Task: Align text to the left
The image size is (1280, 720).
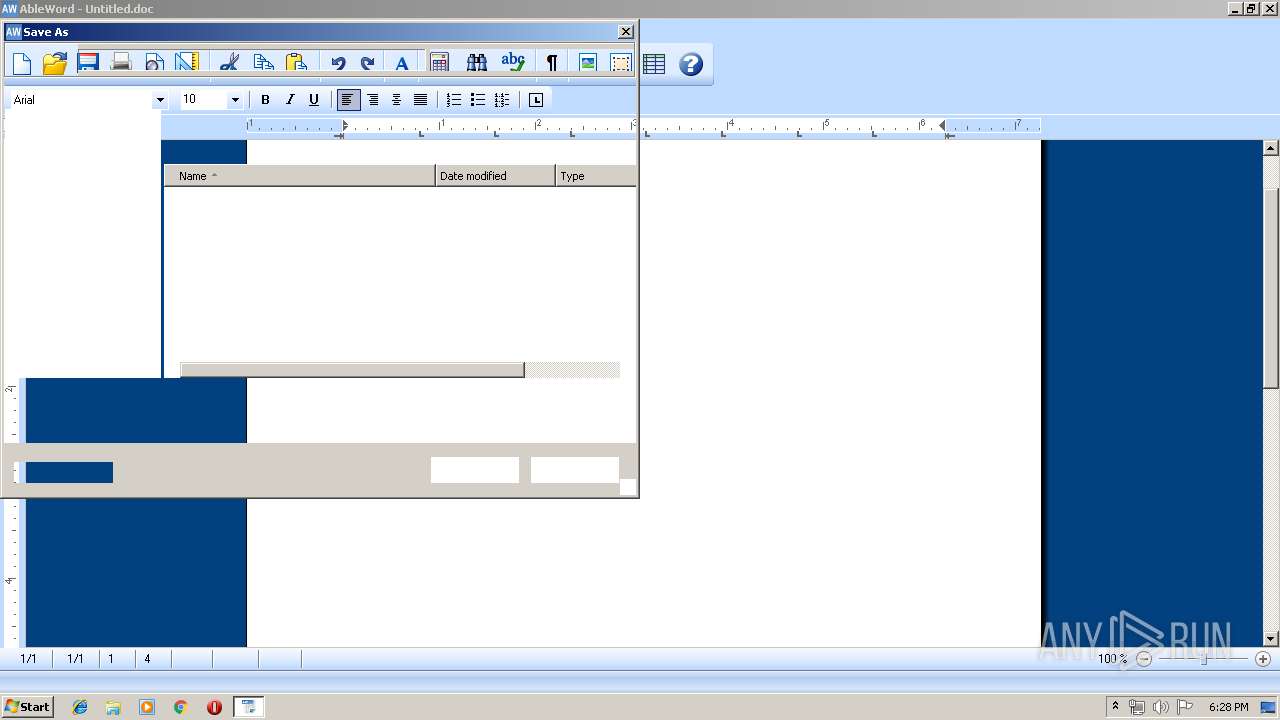Action: (348, 100)
